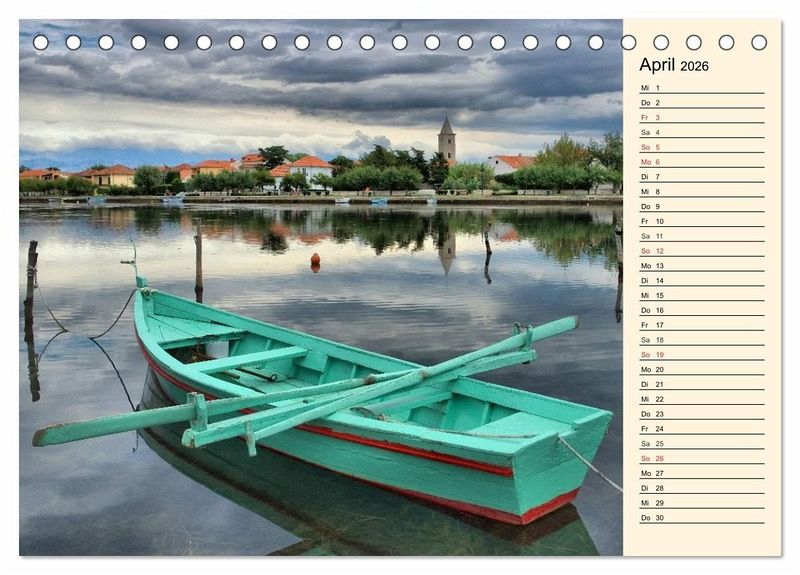Click the turquoise rowing boat photo
The width and height of the screenshot is (800, 575).
pos(321,287)
